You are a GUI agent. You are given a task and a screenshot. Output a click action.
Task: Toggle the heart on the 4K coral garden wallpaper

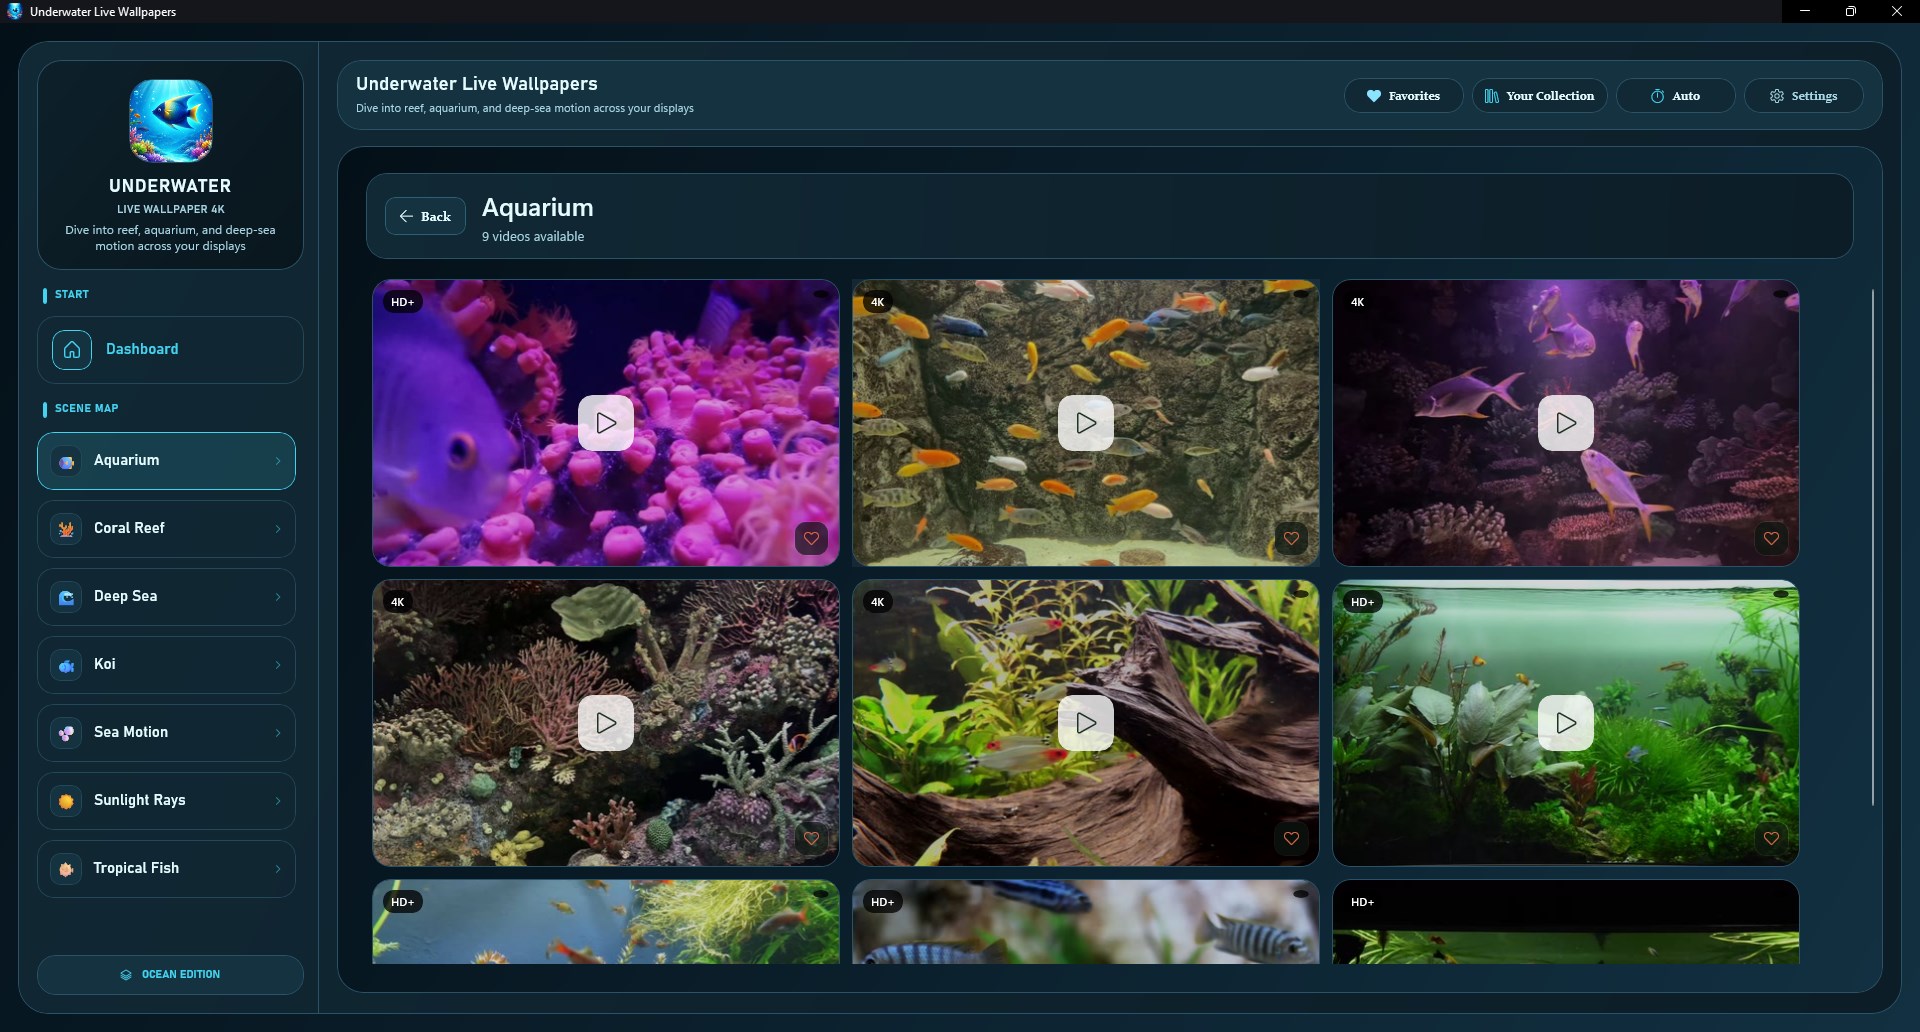tap(811, 838)
